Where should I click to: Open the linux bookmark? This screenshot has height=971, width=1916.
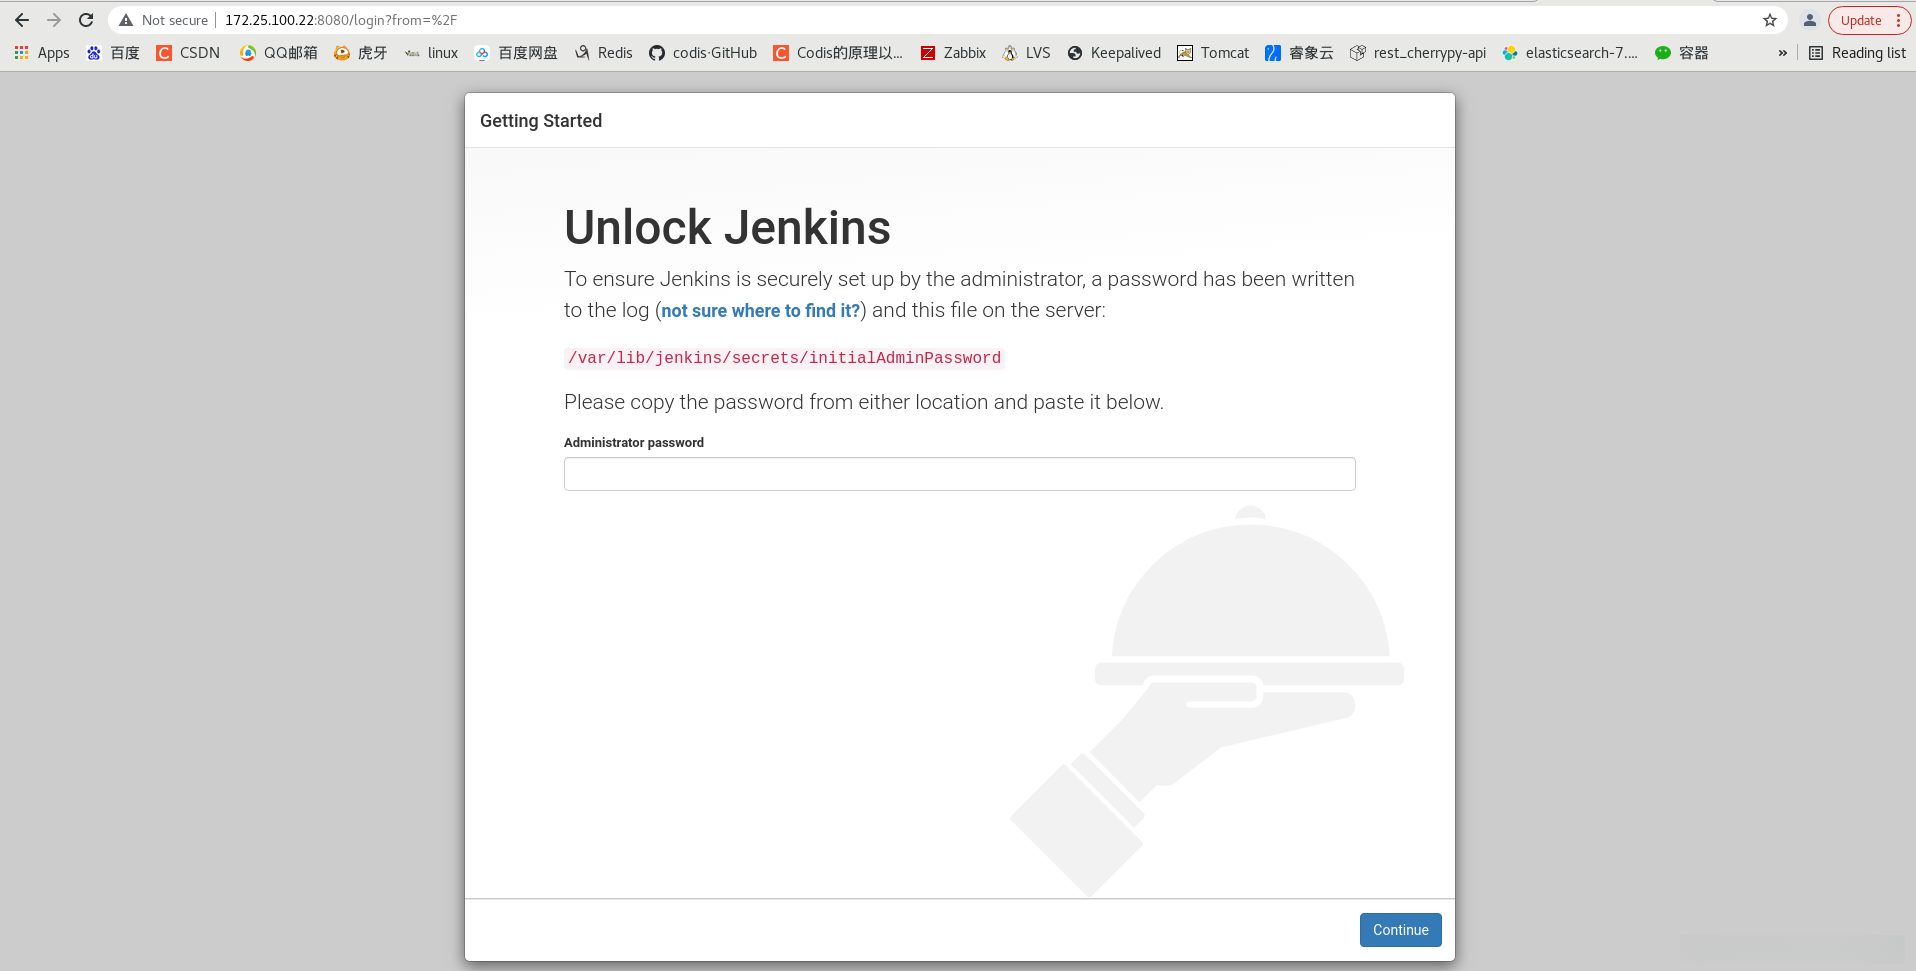coord(432,53)
